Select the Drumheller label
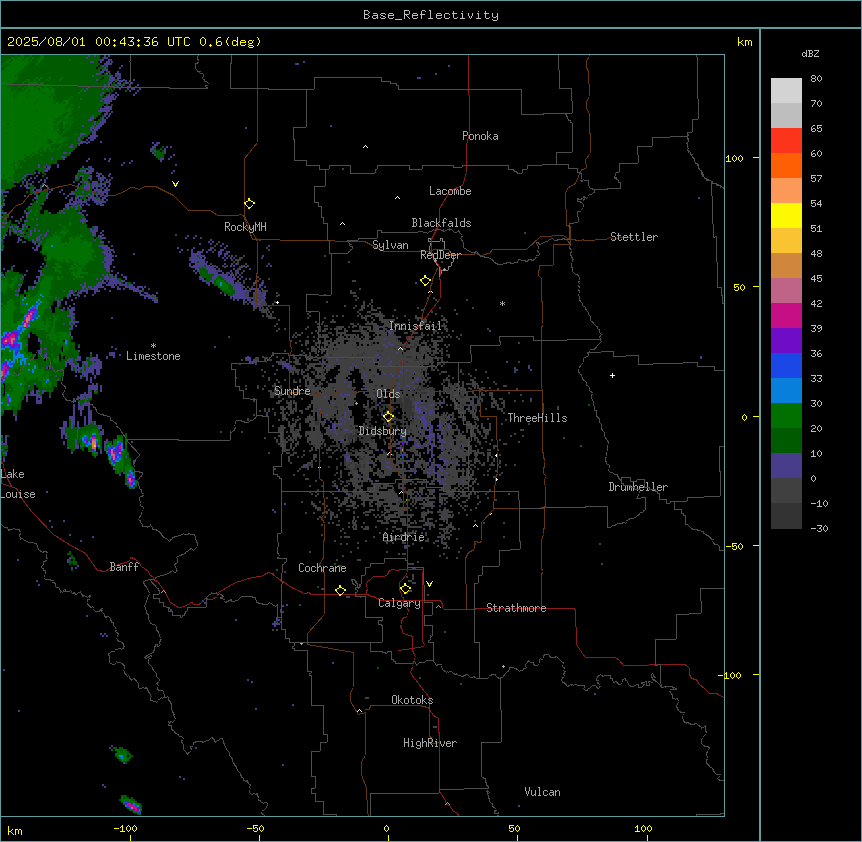Screen dimensions: 862x842 tap(638, 487)
